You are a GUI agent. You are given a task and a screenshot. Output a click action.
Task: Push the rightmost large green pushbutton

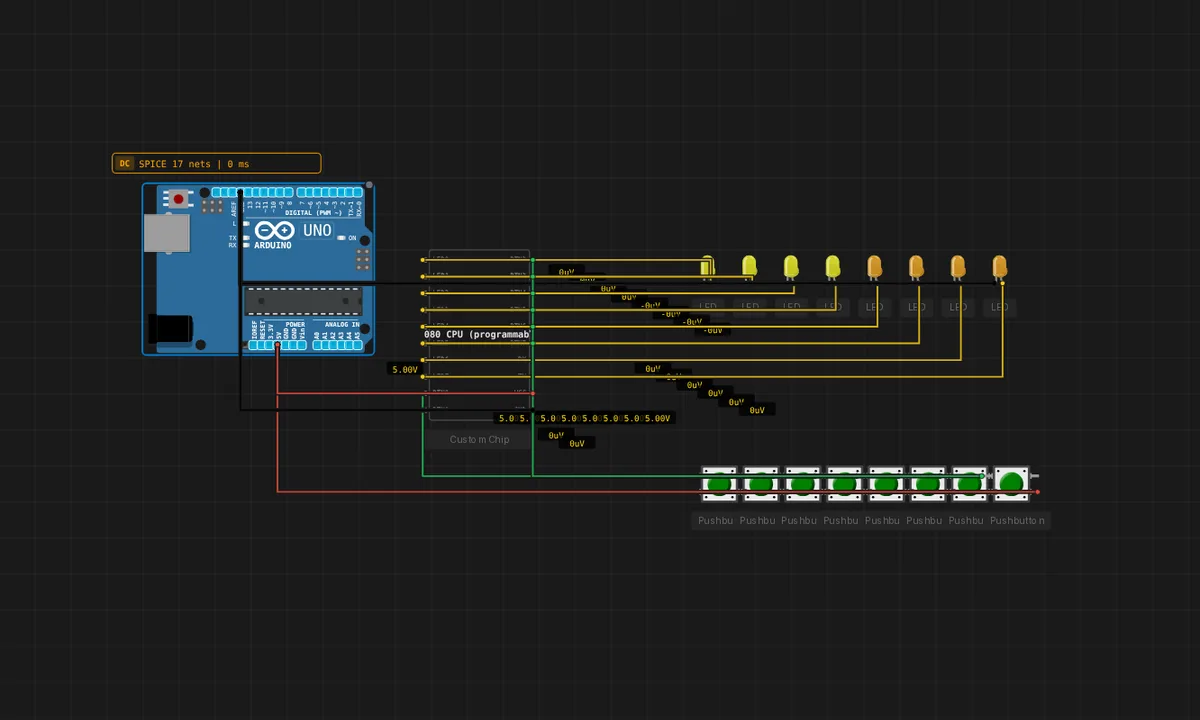coord(1011,483)
